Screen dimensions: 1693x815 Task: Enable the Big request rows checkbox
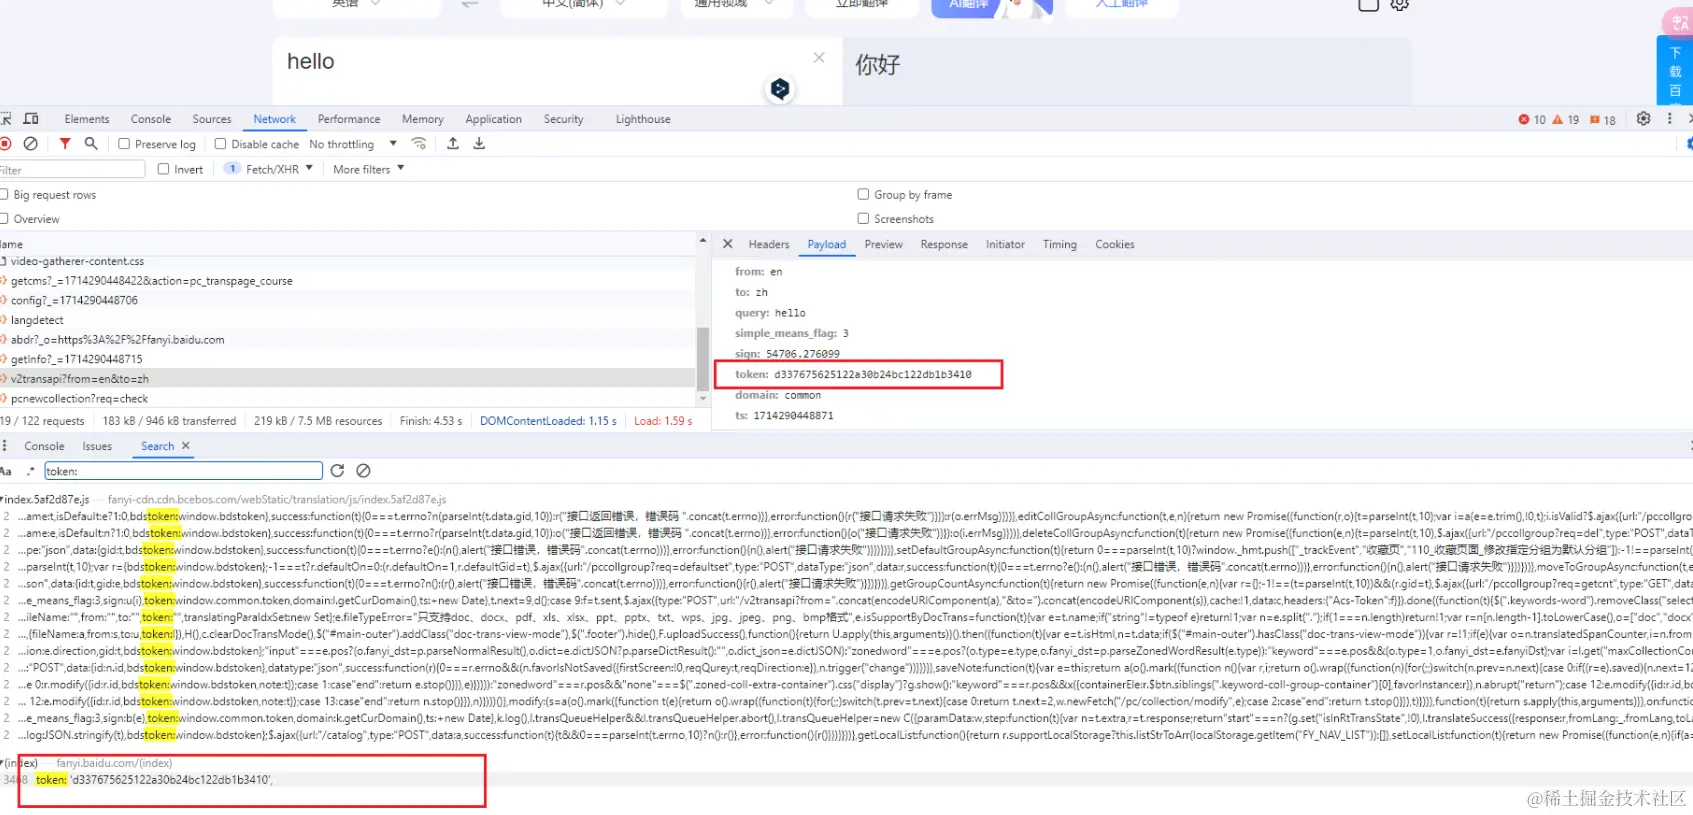[x=4, y=195]
